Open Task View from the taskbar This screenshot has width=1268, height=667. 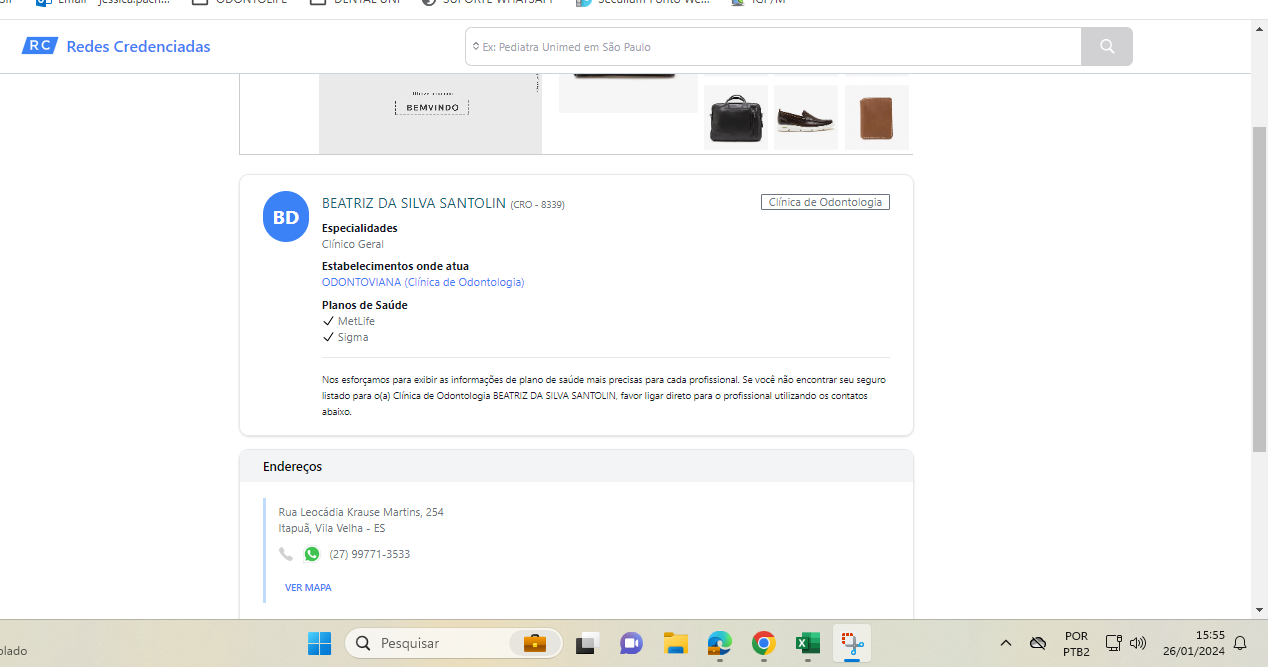586,643
